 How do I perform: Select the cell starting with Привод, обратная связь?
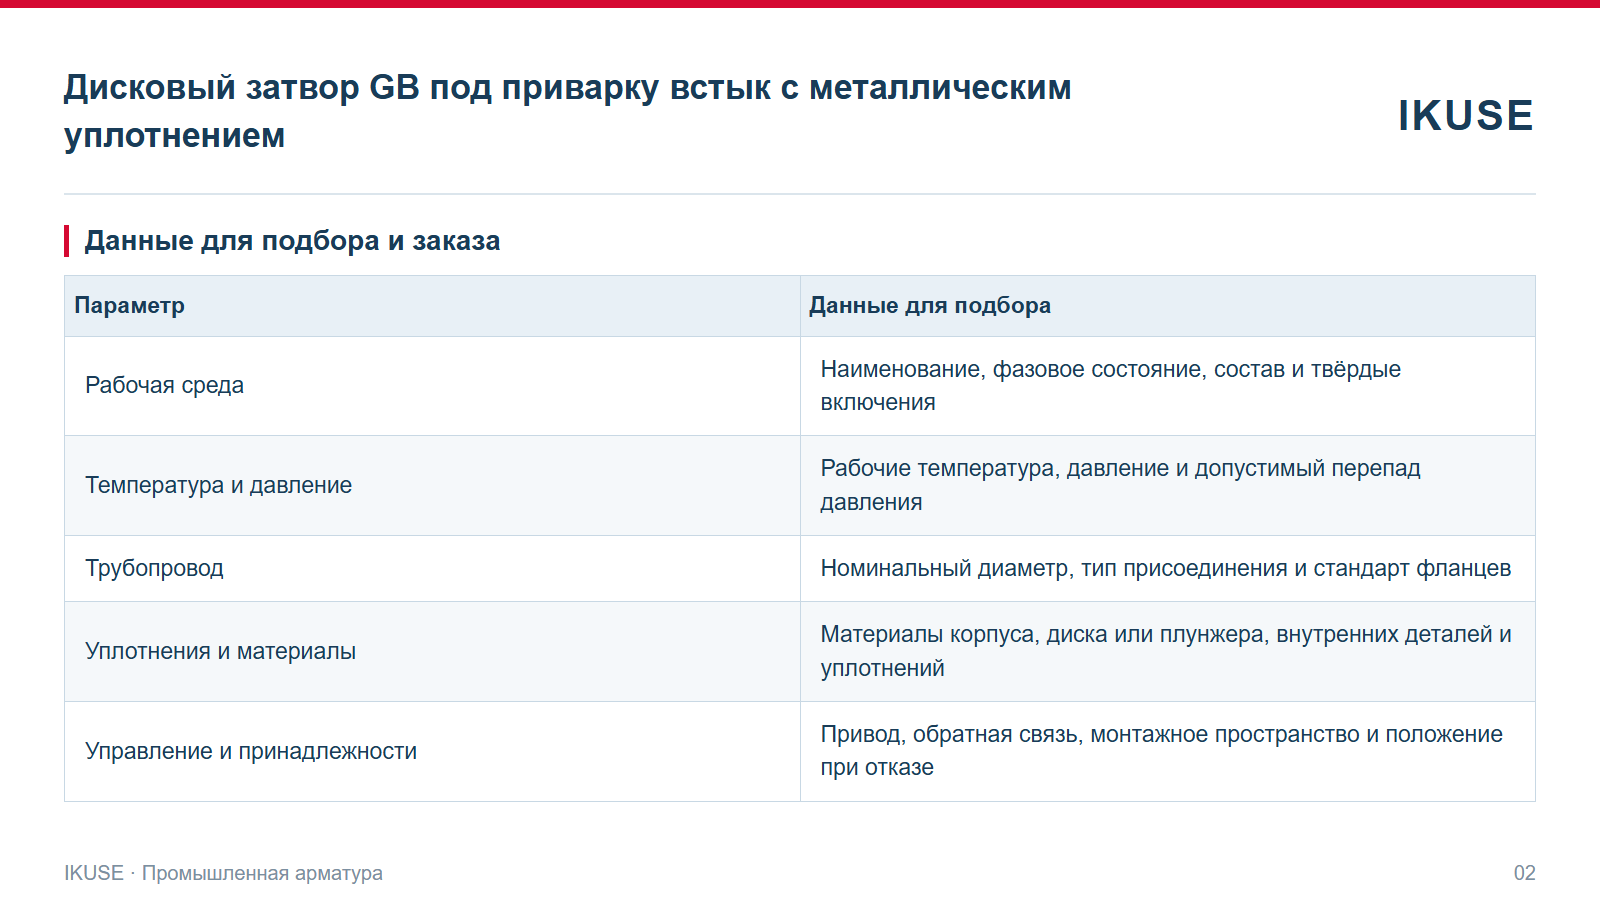(x=1168, y=752)
